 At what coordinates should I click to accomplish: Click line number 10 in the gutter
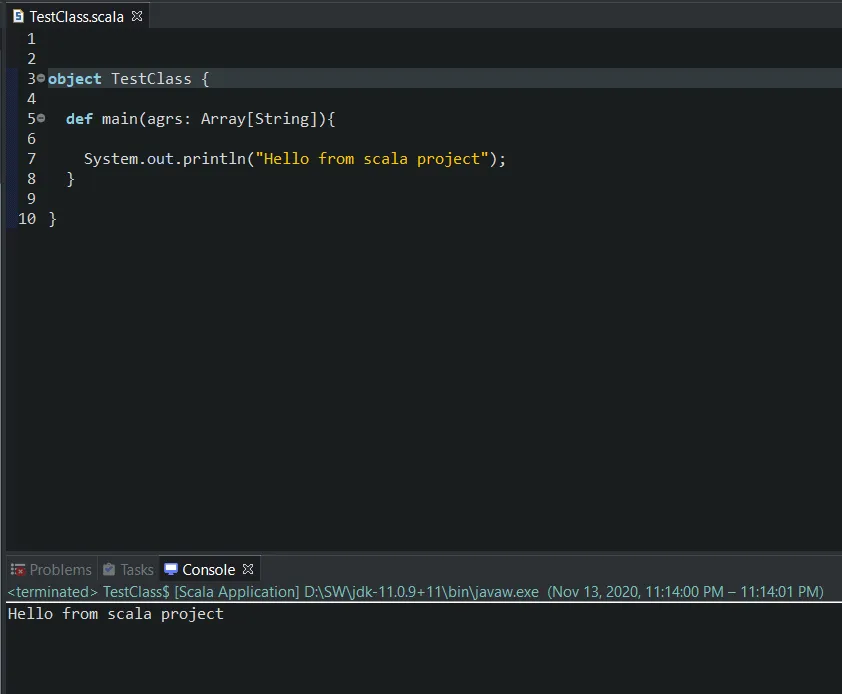tap(27, 219)
